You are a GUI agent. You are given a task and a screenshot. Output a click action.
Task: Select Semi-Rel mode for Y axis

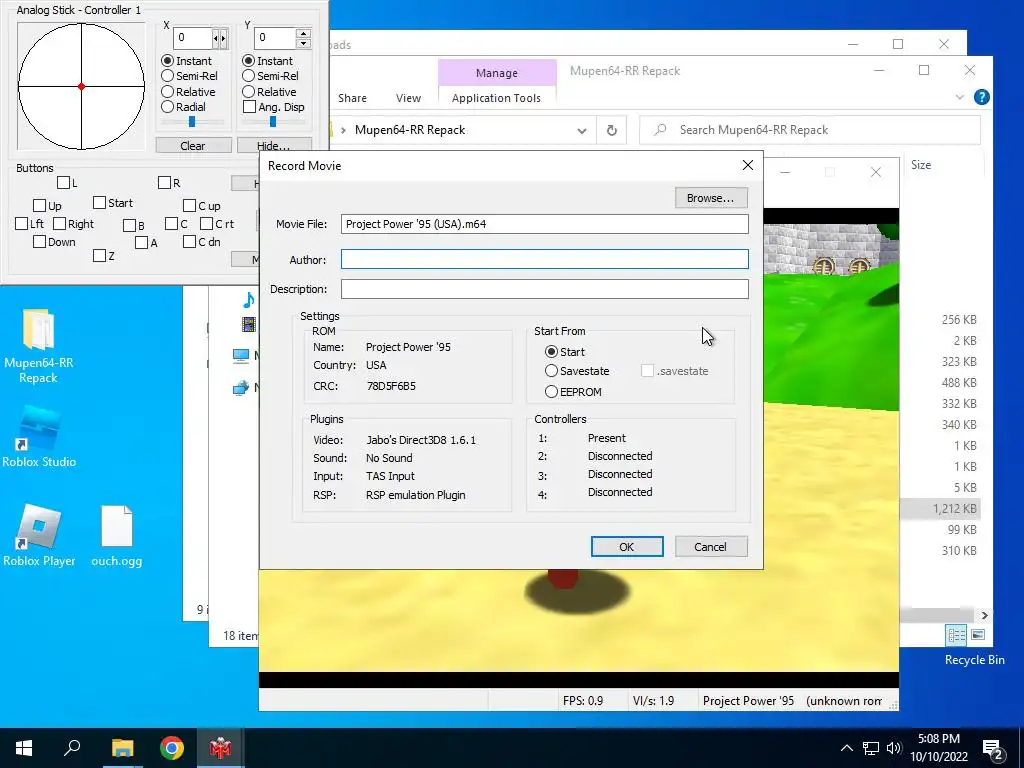click(248, 76)
